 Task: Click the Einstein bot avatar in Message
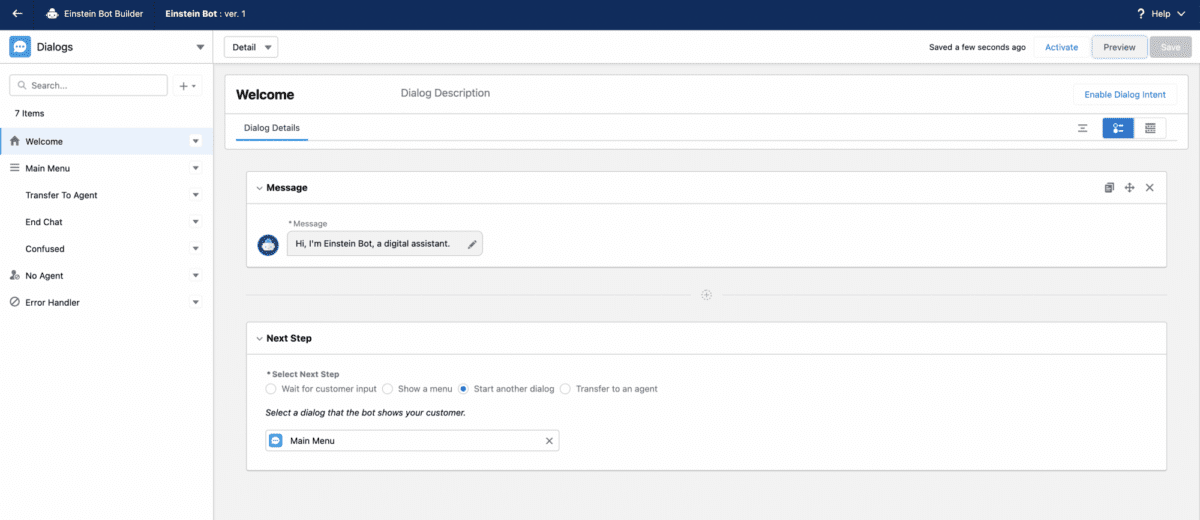click(267, 245)
